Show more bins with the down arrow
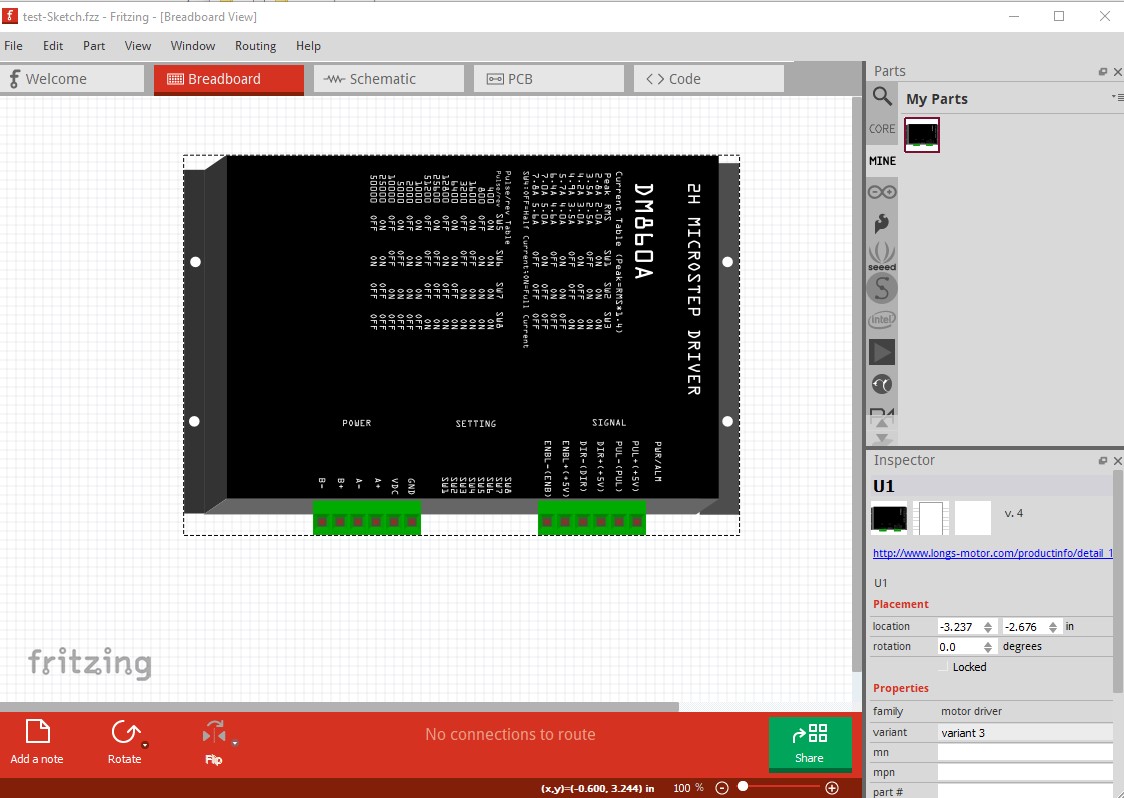This screenshot has width=1124, height=798. [x=882, y=438]
